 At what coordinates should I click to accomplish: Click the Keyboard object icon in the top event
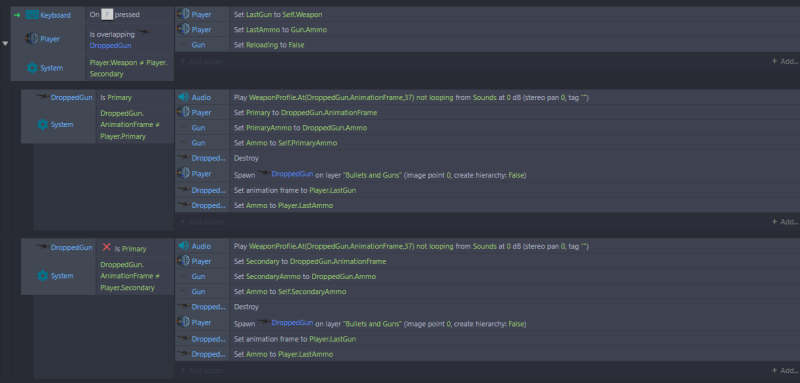coord(32,15)
